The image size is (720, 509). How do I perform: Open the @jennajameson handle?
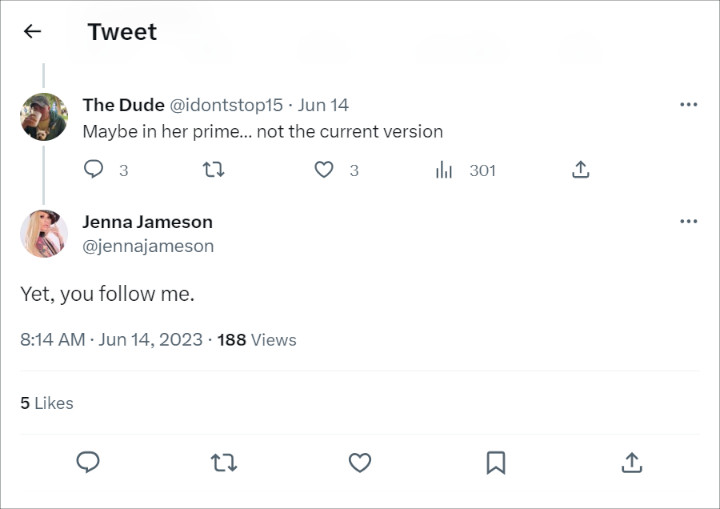coord(148,246)
